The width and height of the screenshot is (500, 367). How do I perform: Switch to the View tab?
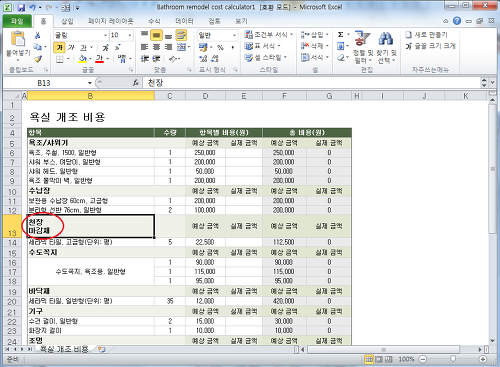click(241, 21)
